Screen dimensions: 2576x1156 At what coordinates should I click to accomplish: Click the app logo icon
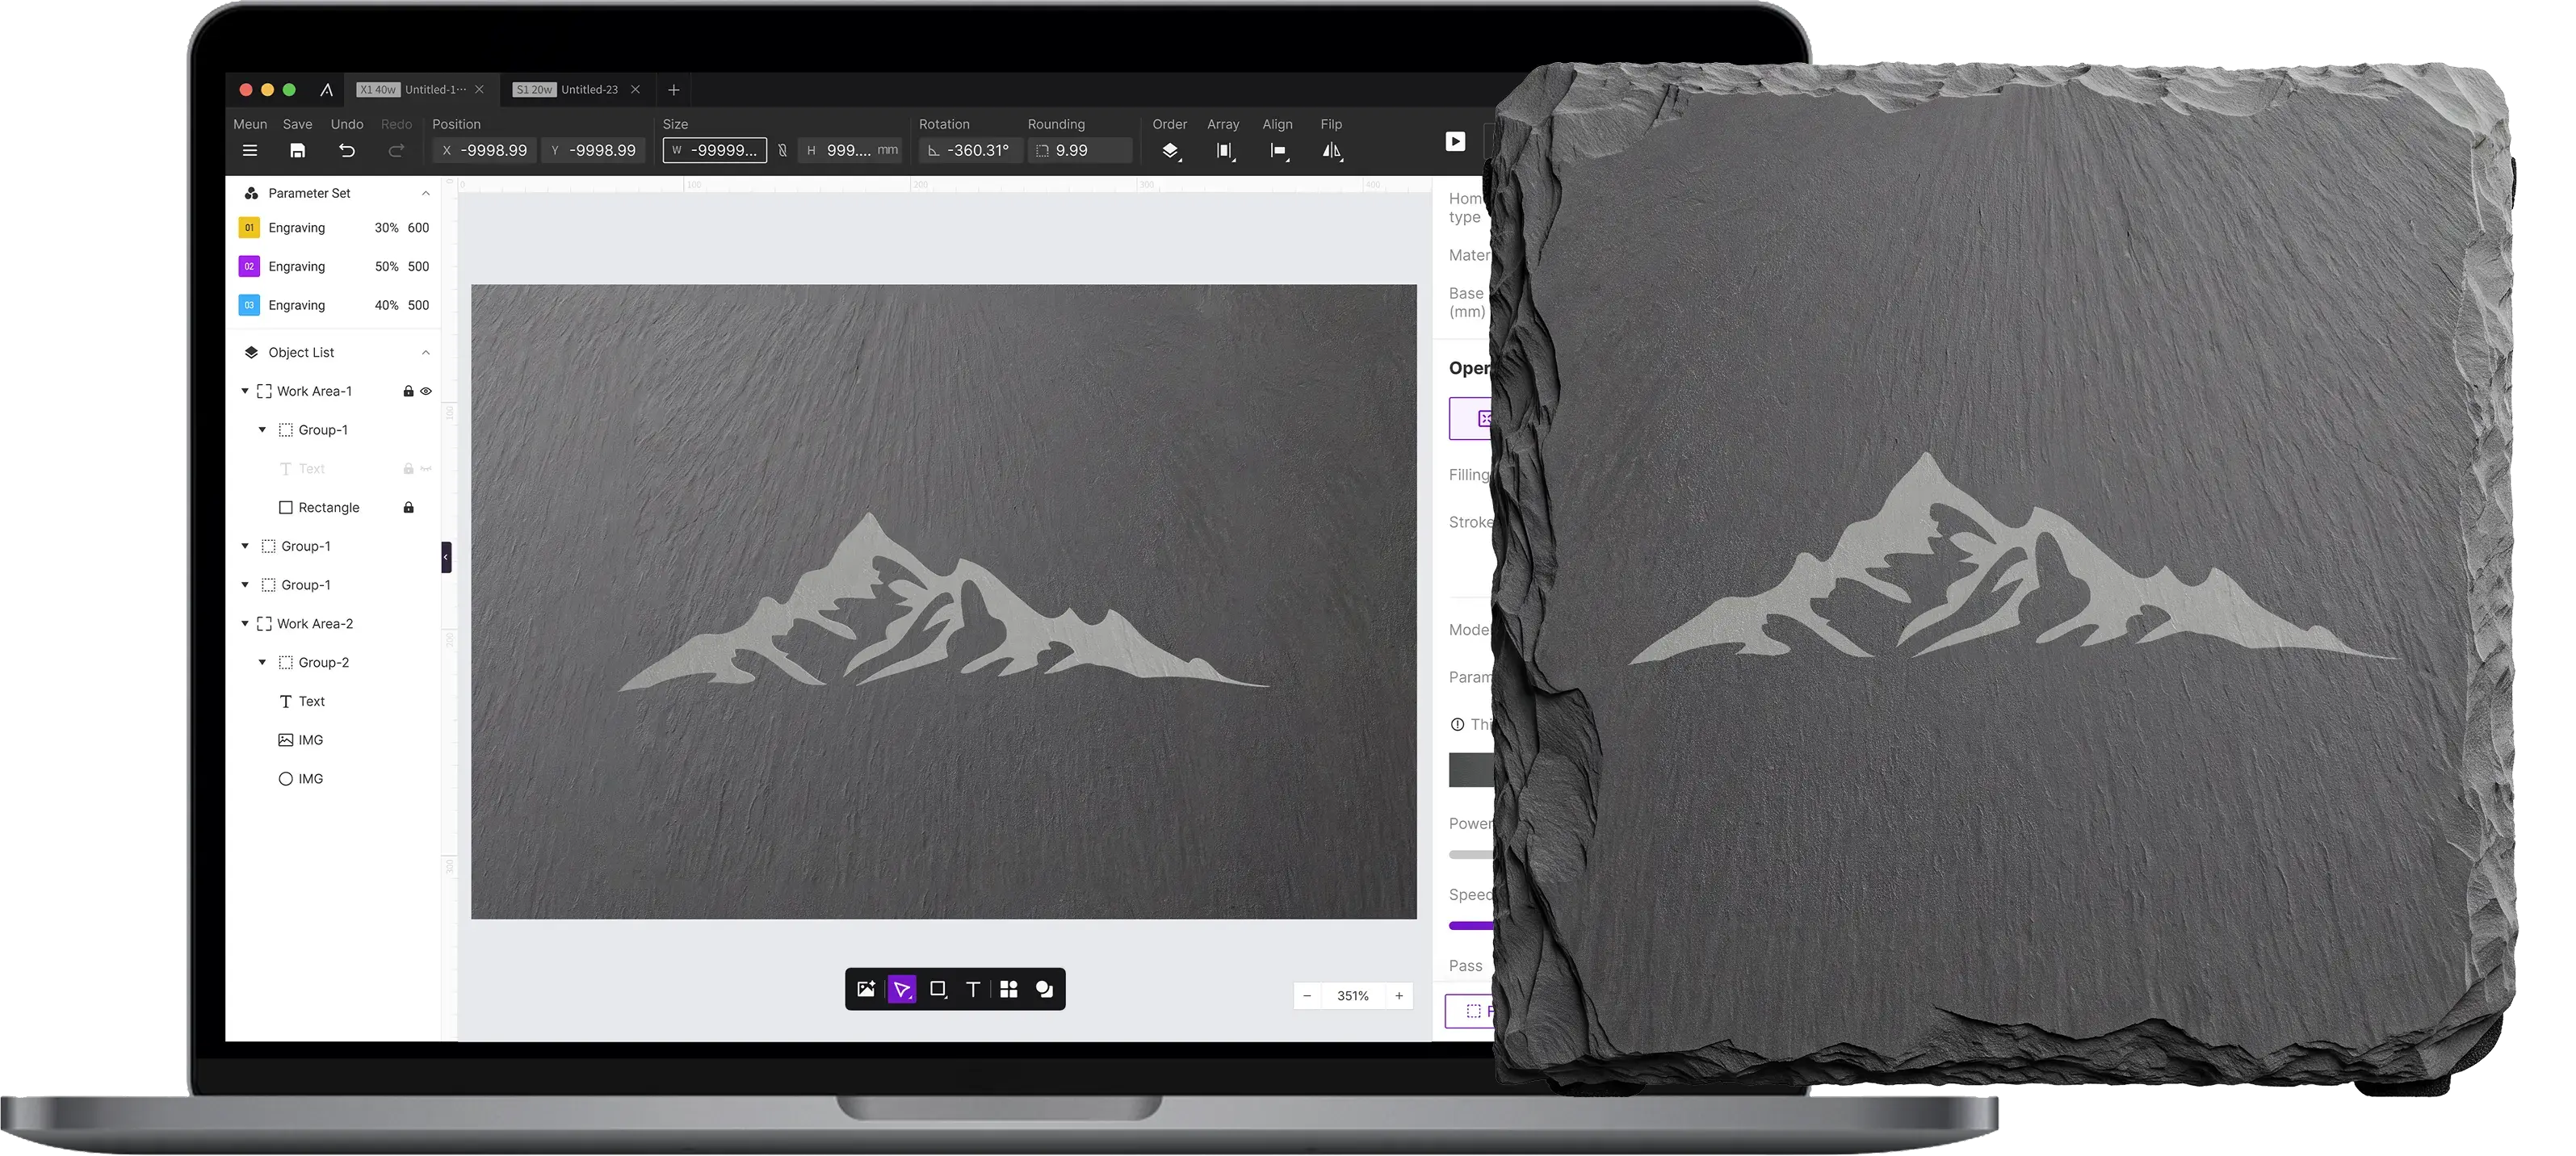pos(326,90)
